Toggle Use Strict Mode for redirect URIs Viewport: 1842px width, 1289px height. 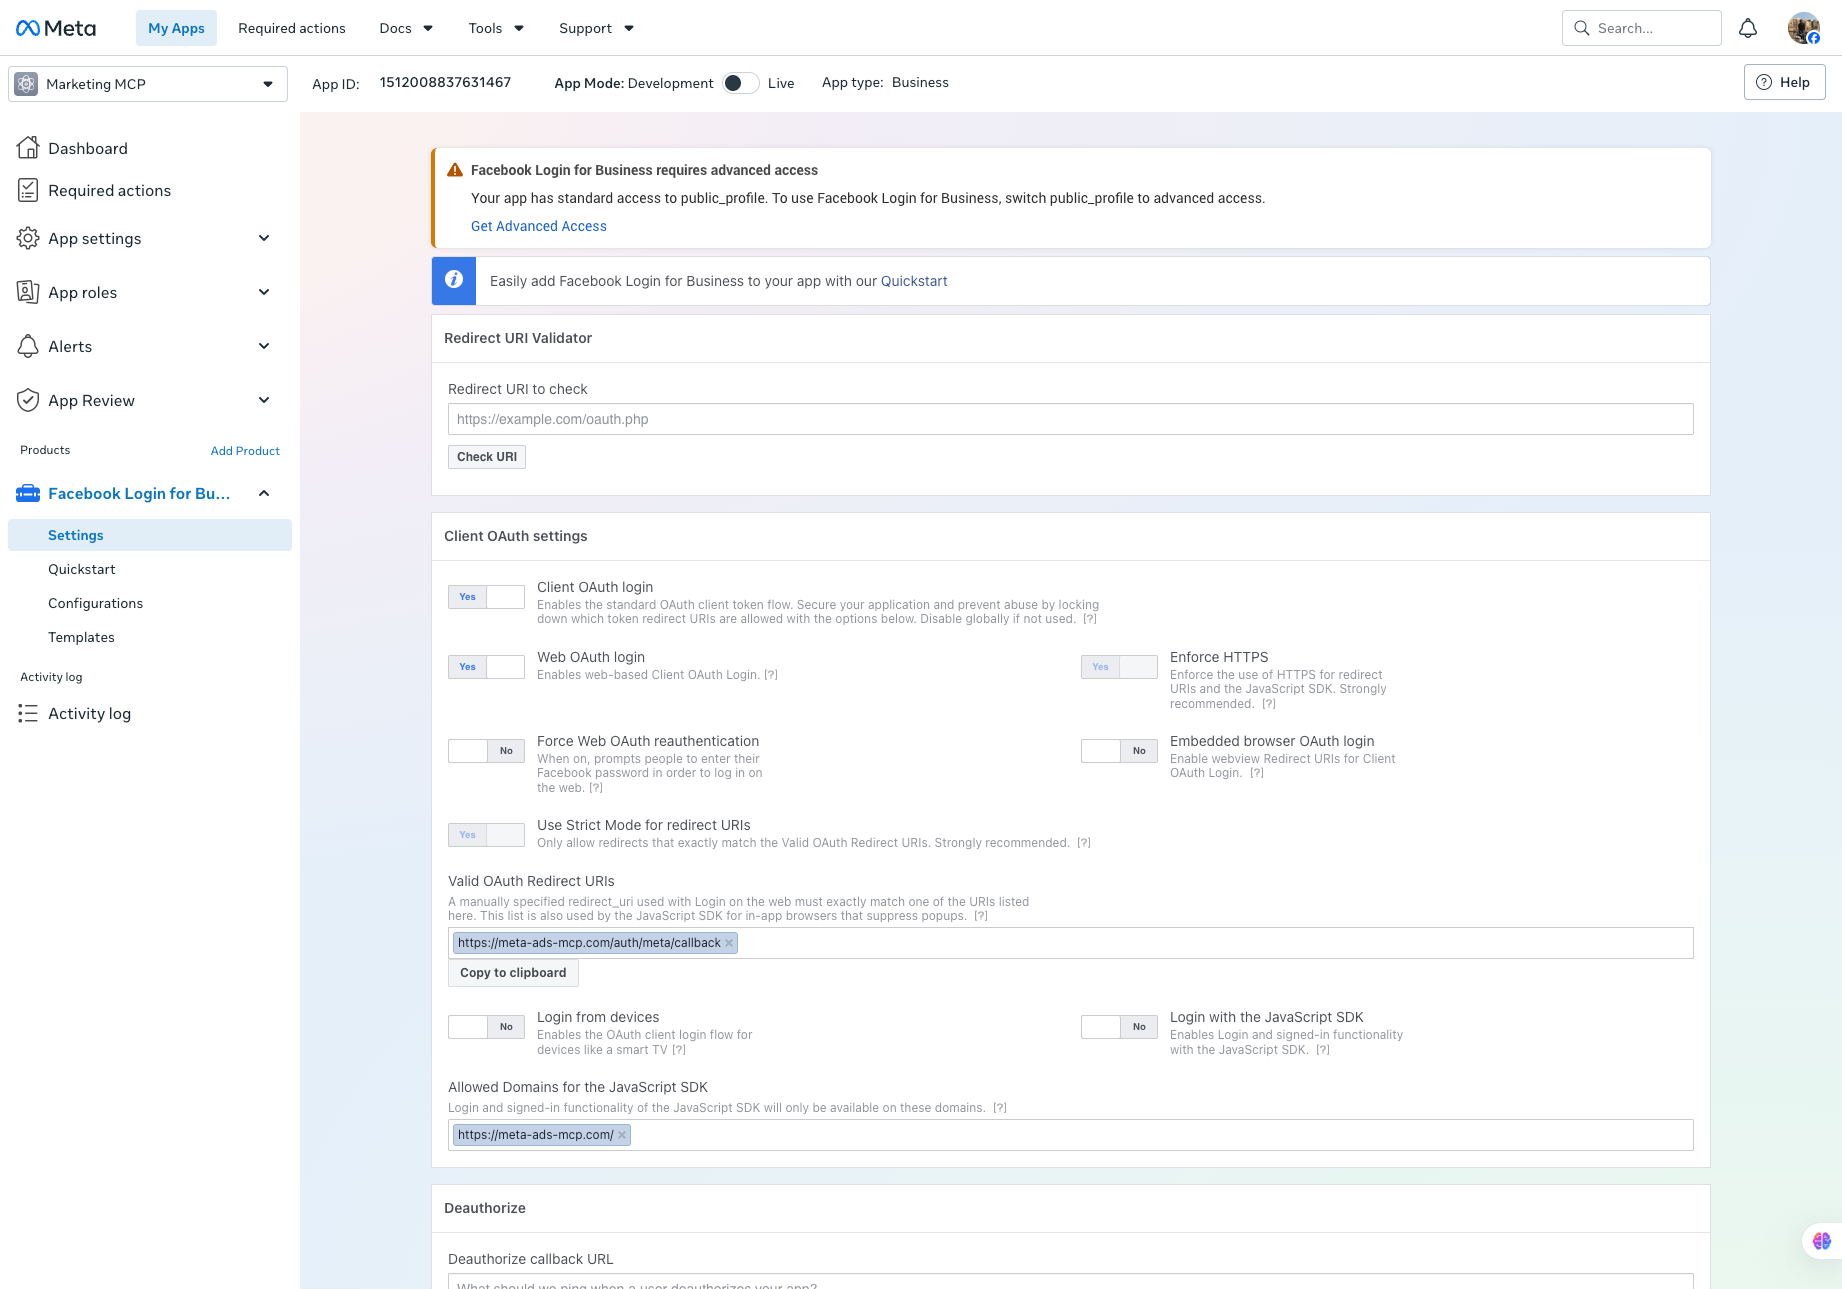click(x=486, y=835)
